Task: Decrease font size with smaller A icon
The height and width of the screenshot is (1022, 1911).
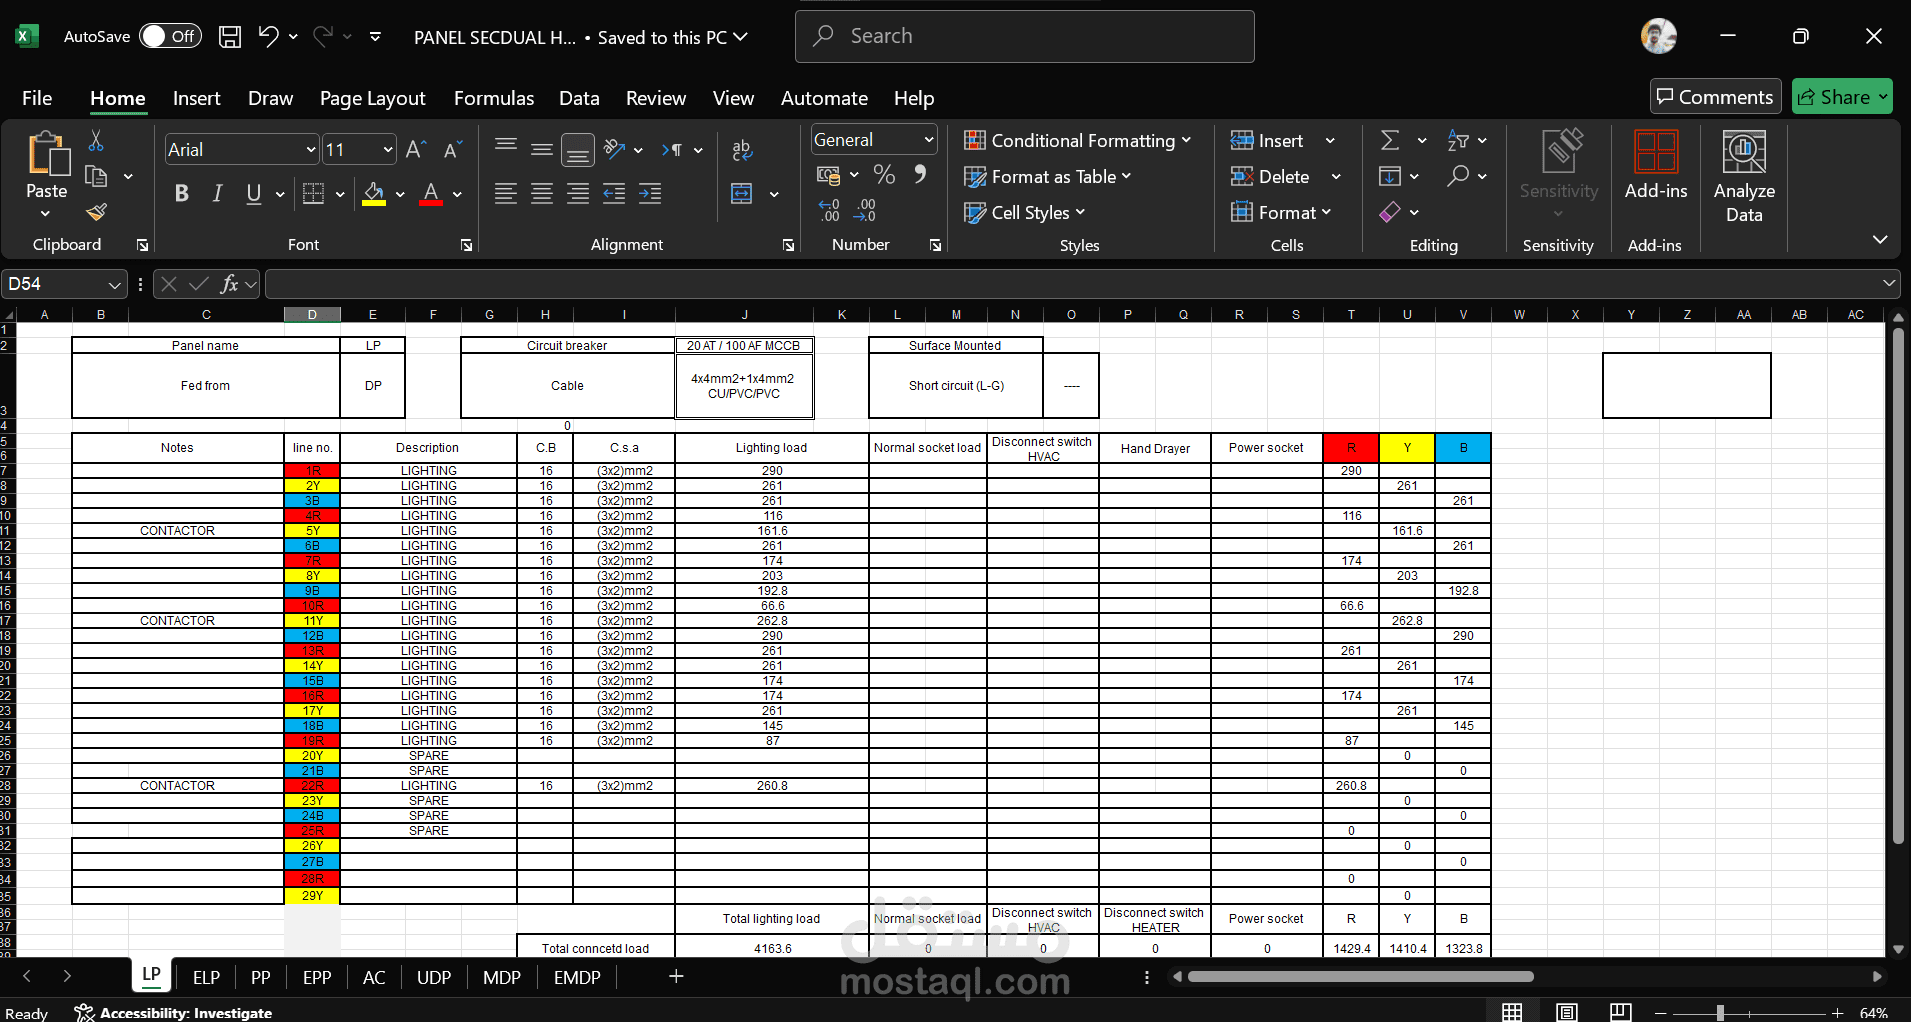Action: pos(452,150)
